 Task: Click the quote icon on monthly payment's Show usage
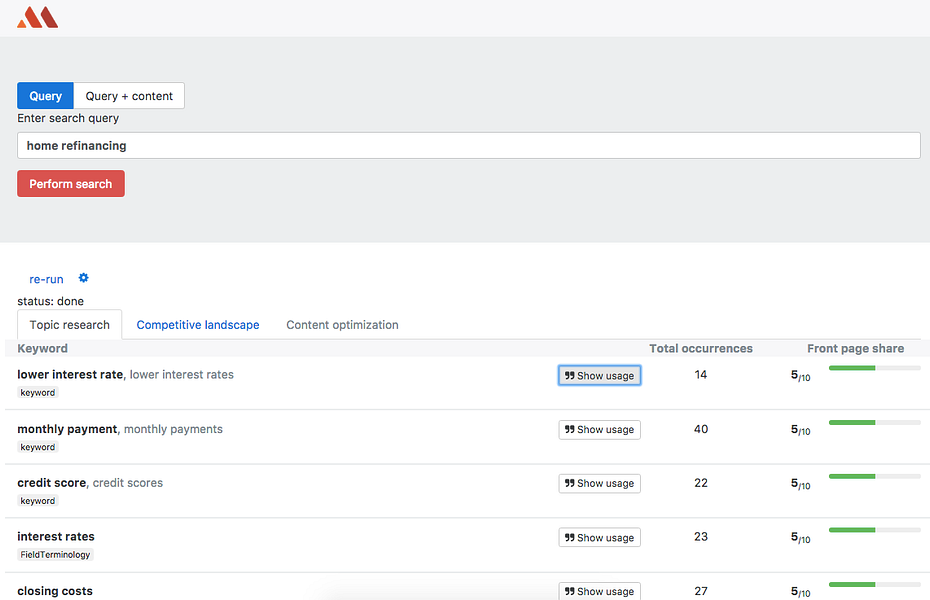[x=568, y=429]
